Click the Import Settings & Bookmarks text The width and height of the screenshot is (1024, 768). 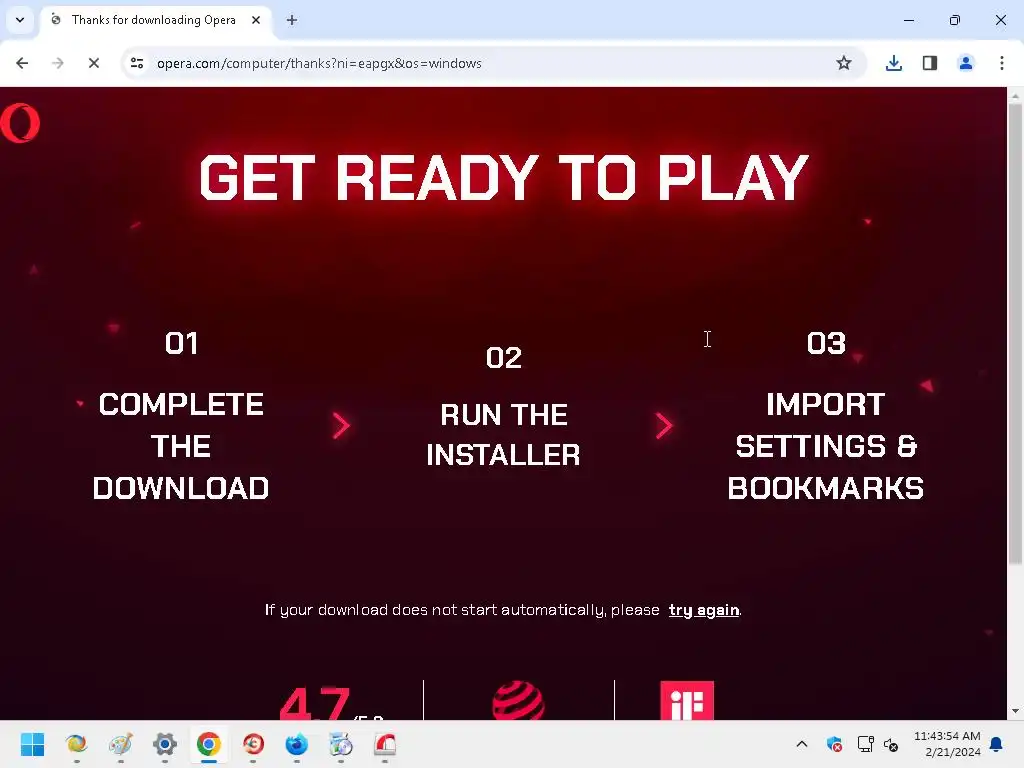pos(825,446)
